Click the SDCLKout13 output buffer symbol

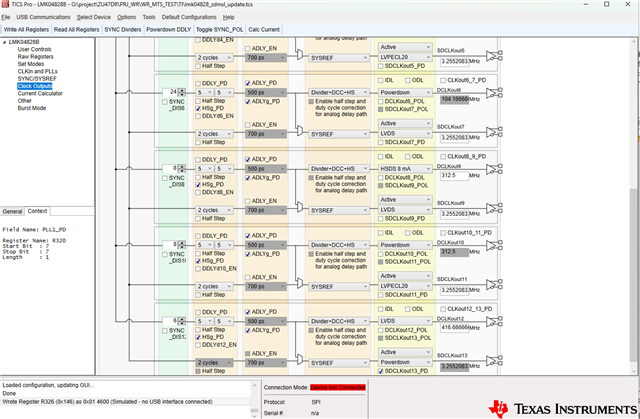tap(494, 361)
